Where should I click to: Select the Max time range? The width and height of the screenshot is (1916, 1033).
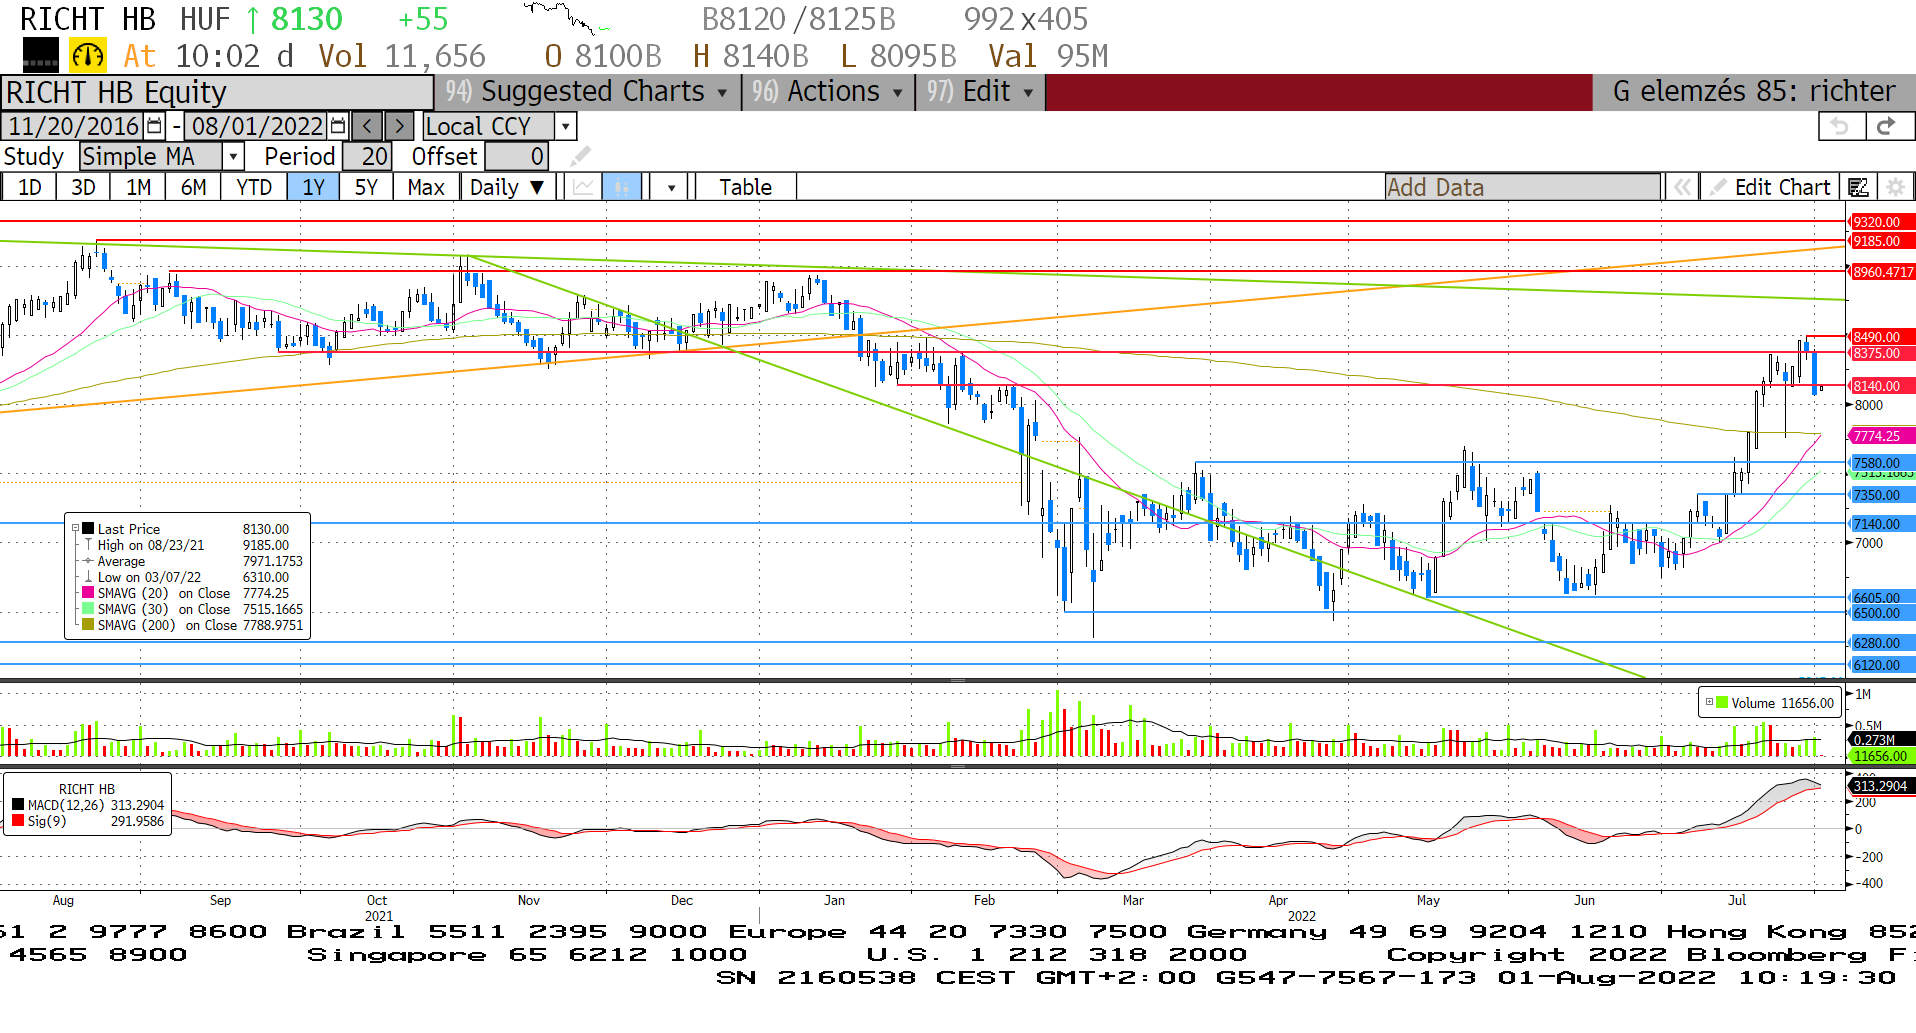(x=426, y=187)
